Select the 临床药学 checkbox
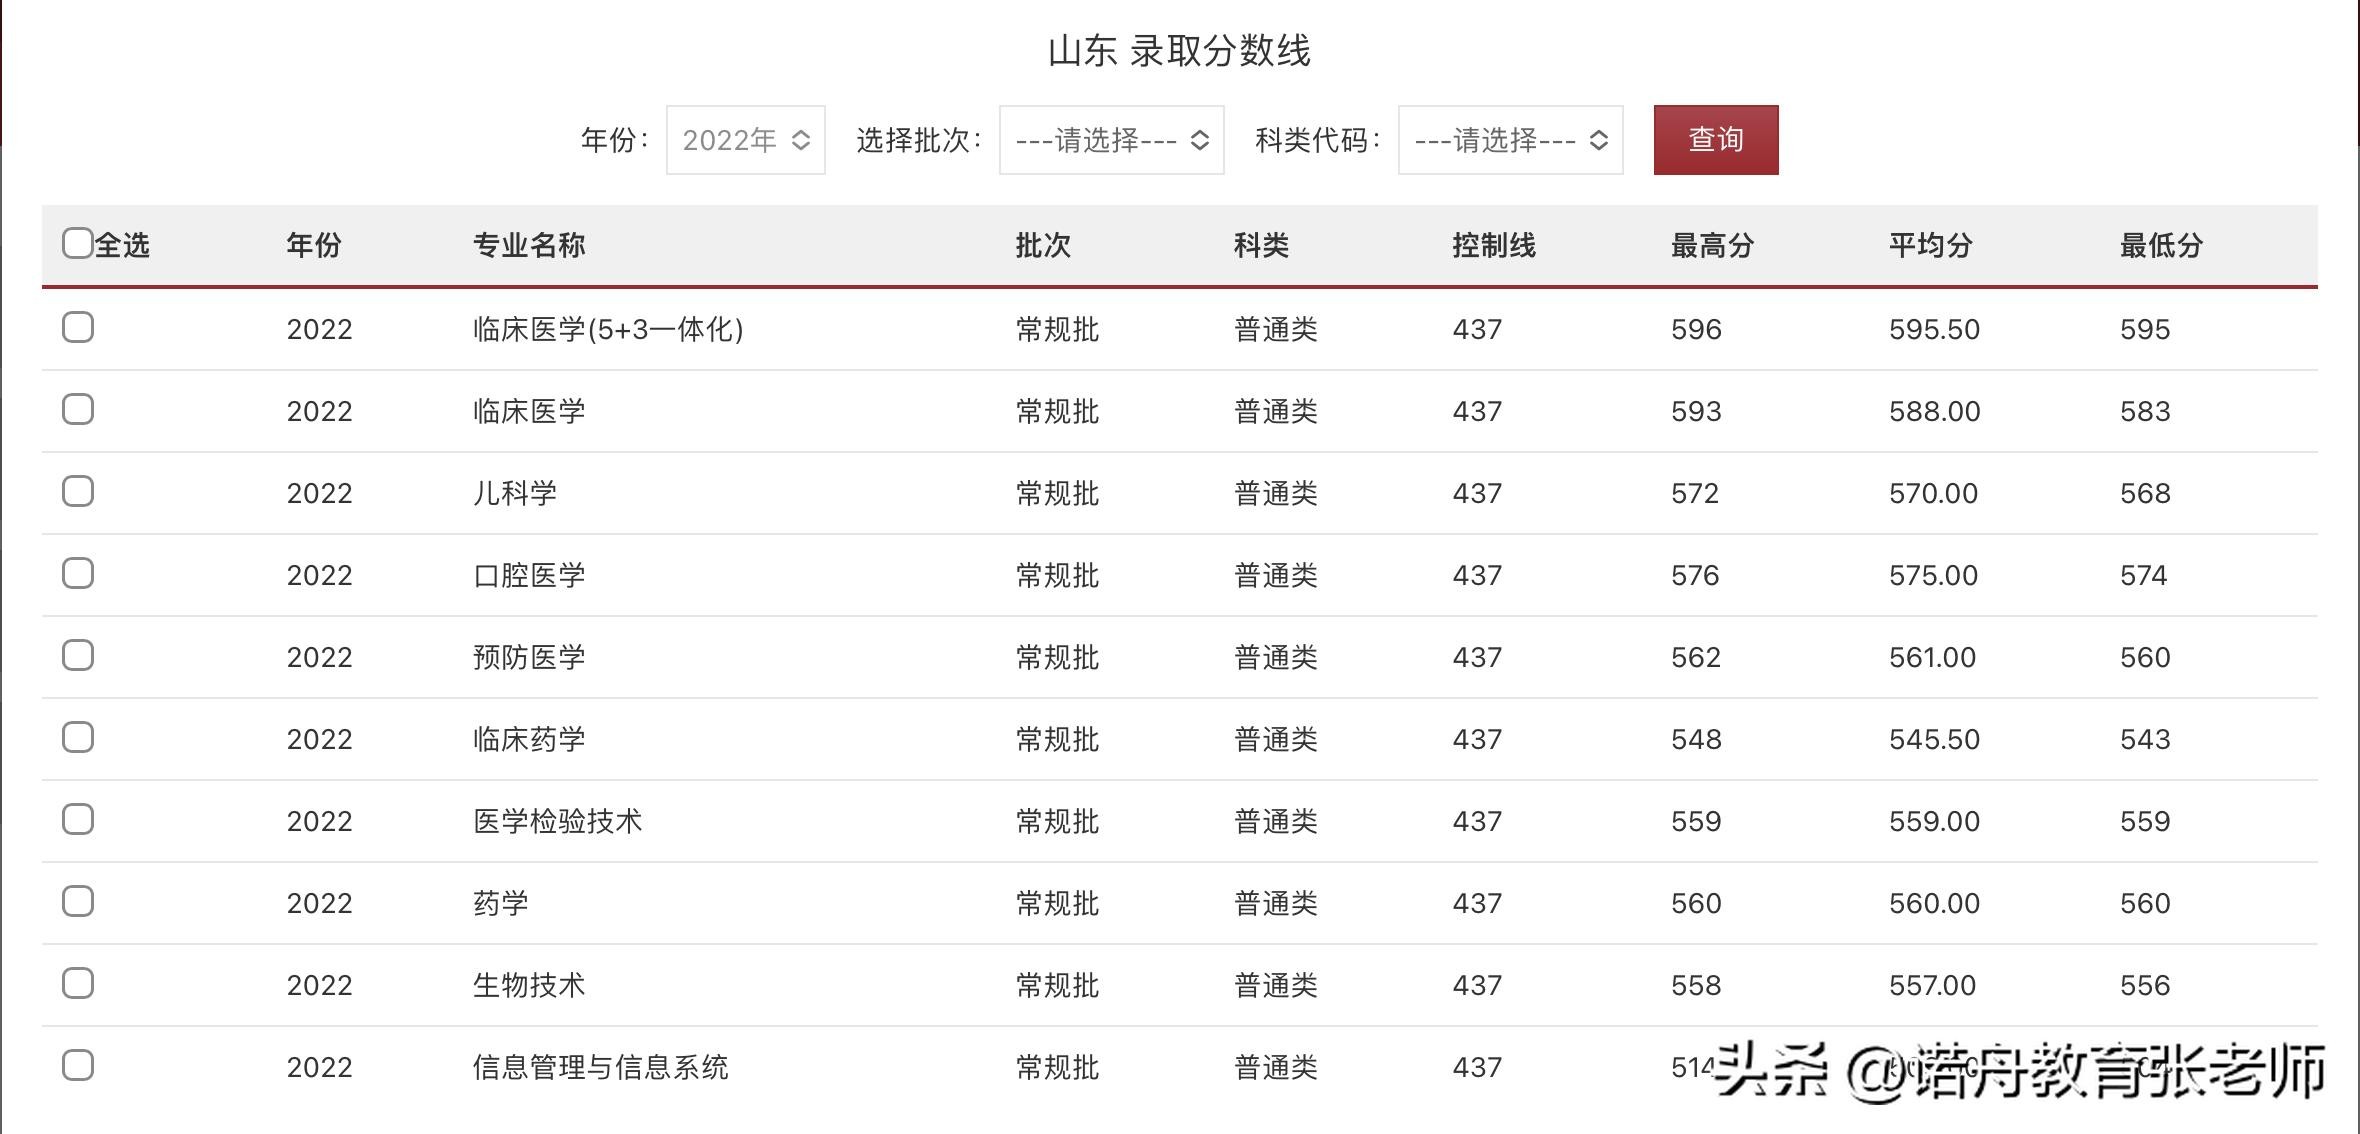 [78, 737]
